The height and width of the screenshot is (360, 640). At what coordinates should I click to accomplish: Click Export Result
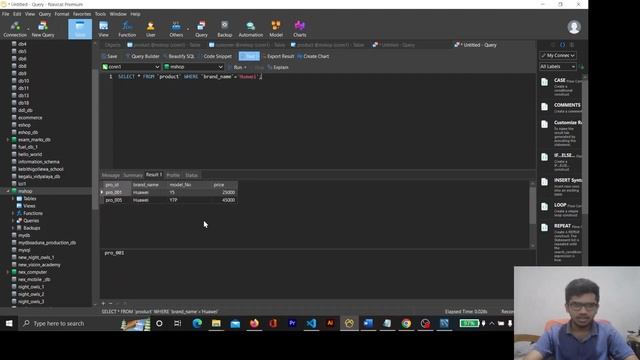pos(278,56)
